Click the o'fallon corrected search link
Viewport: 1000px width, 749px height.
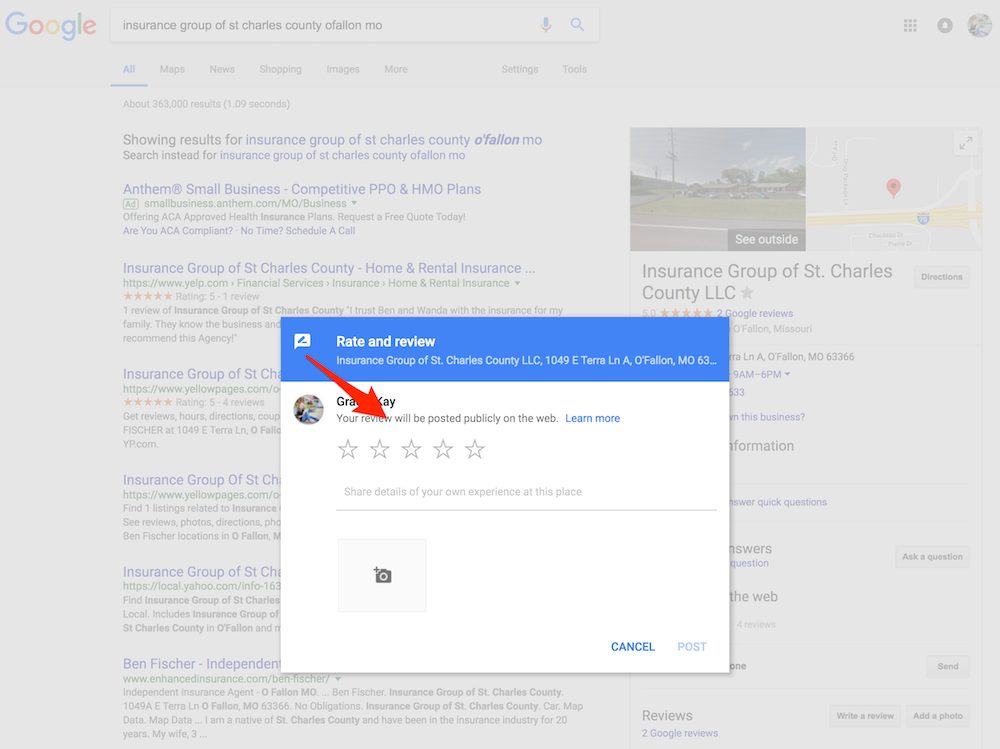point(393,140)
